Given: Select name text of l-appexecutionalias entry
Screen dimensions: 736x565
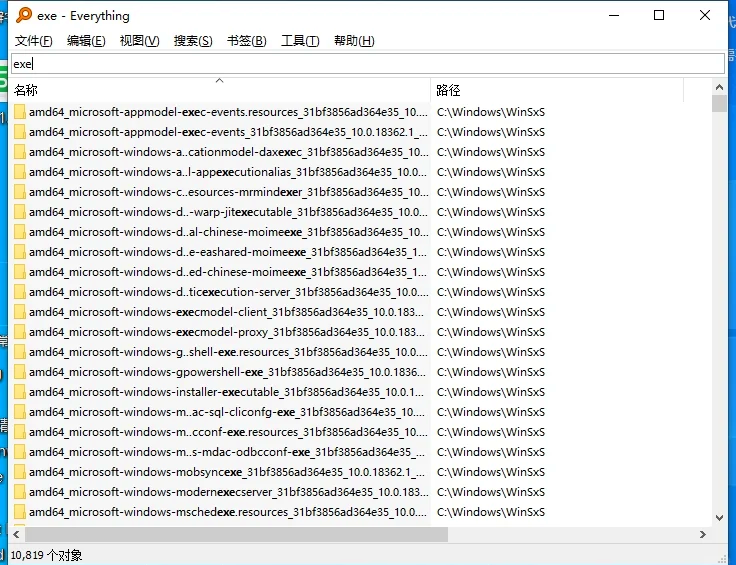Looking at the screenshot, I should click(x=228, y=172).
